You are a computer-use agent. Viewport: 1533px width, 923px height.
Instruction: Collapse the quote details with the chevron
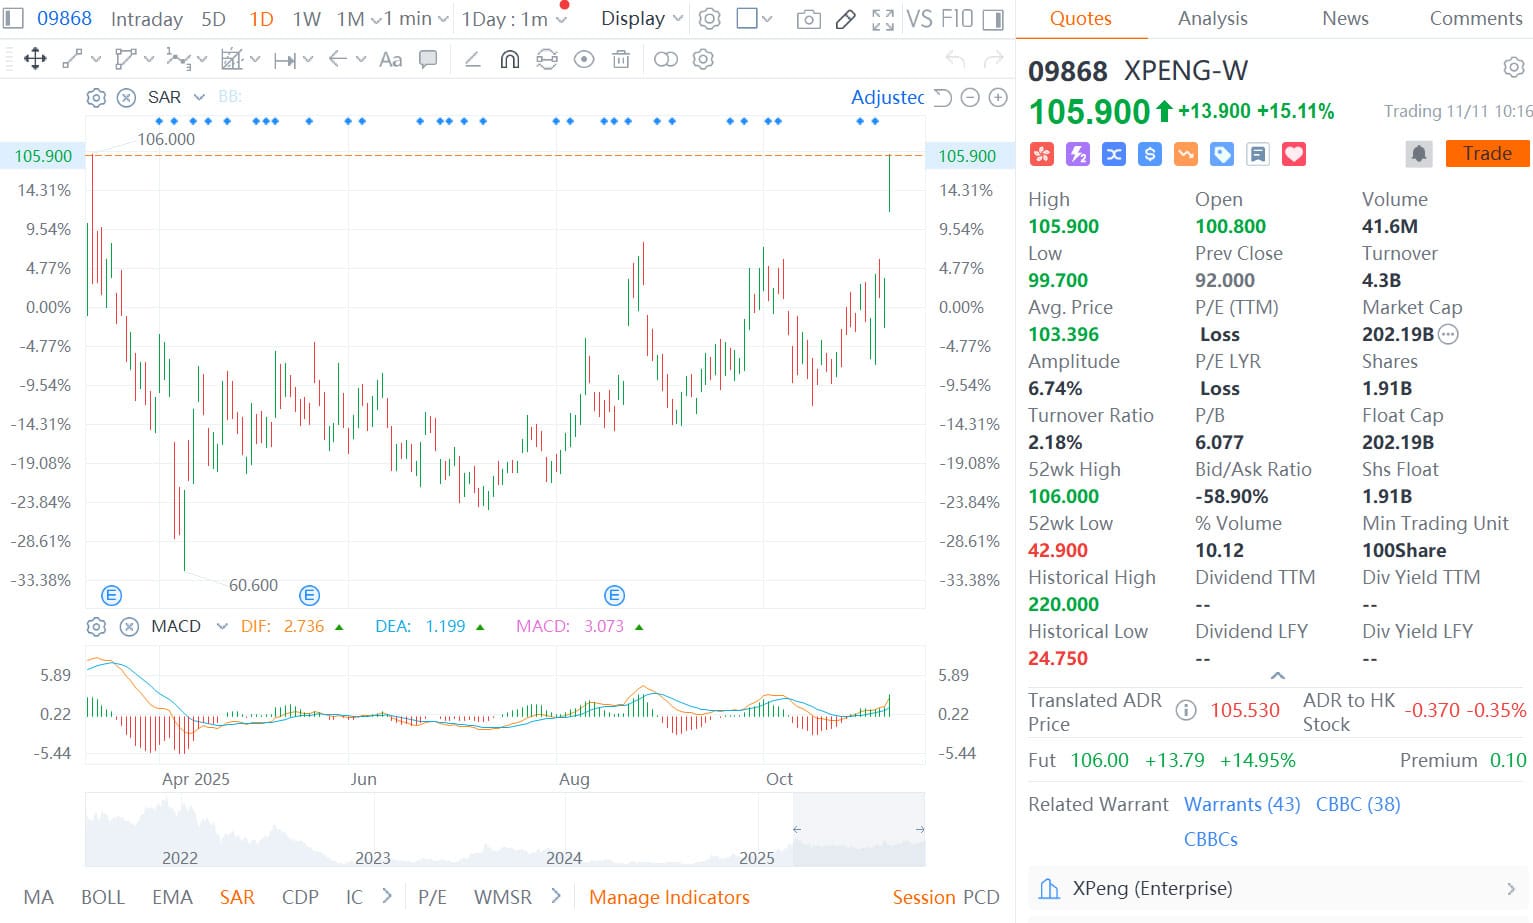coord(1278,674)
